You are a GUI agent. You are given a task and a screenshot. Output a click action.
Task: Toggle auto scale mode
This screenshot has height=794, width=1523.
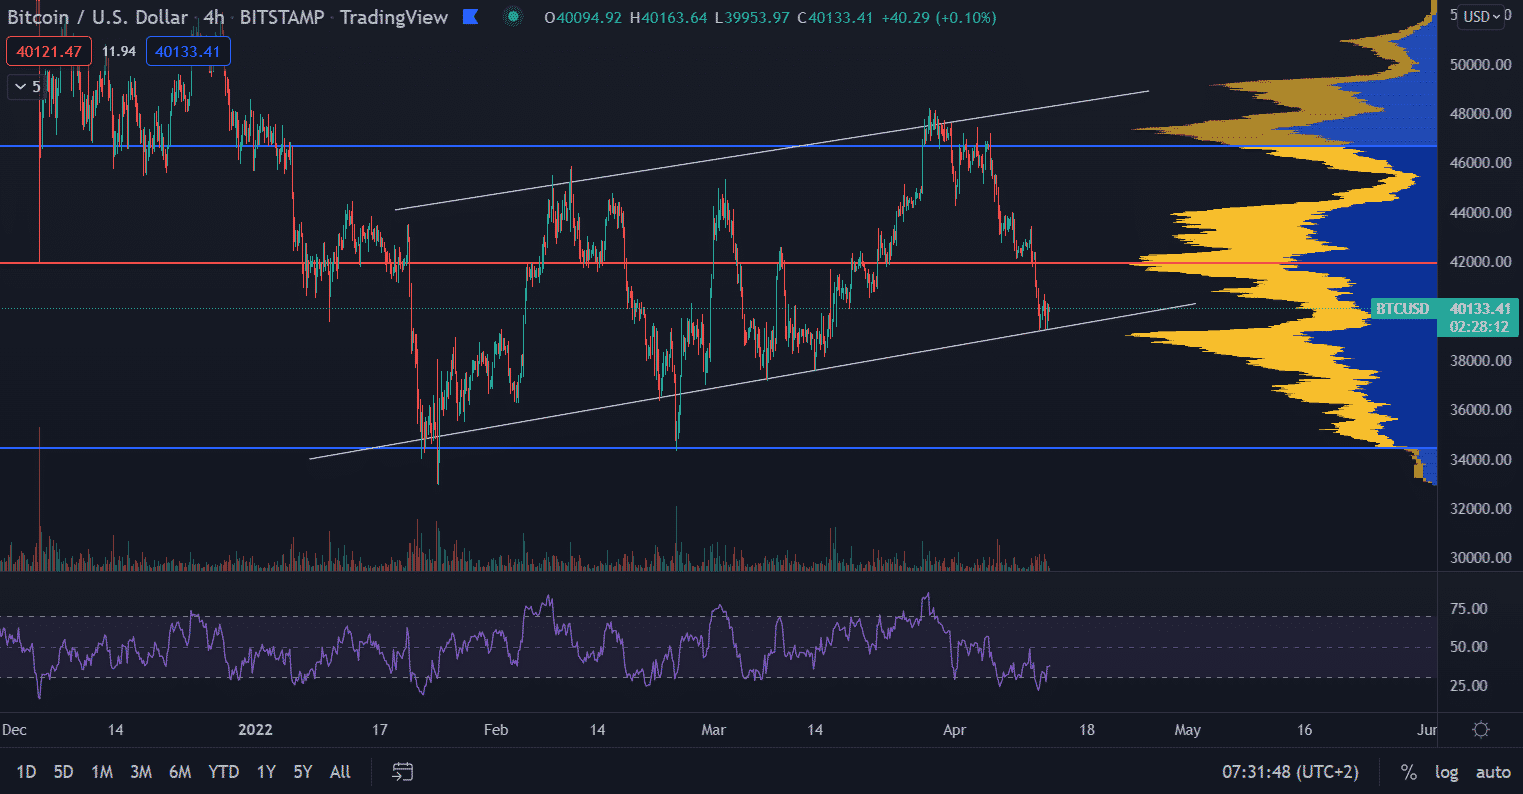[x=1493, y=772]
